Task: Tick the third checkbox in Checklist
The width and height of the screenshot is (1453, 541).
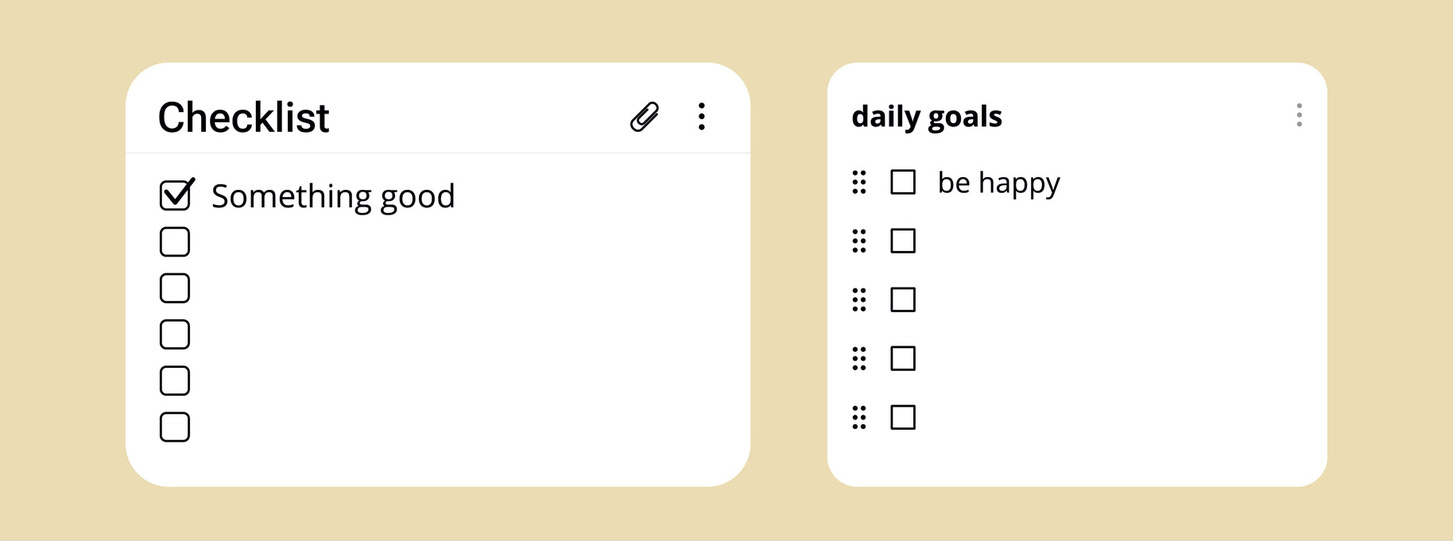Action: pos(175,288)
